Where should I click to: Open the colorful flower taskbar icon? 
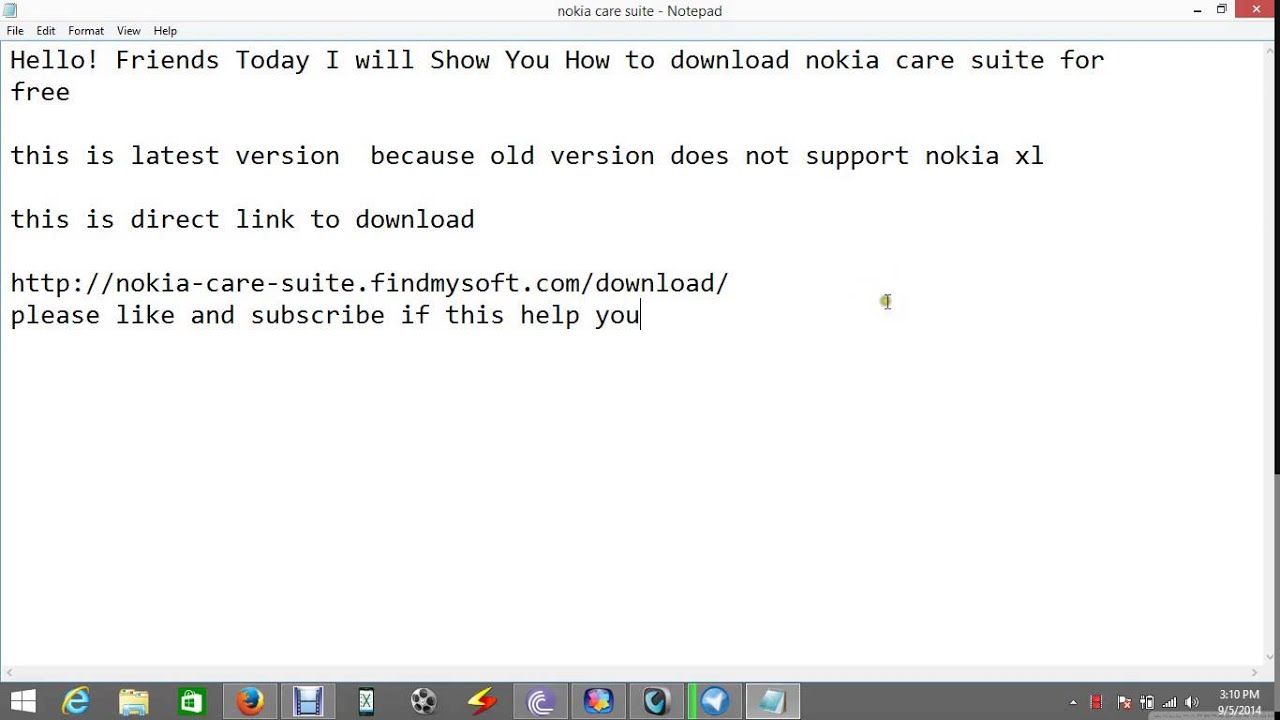[x=598, y=701]
